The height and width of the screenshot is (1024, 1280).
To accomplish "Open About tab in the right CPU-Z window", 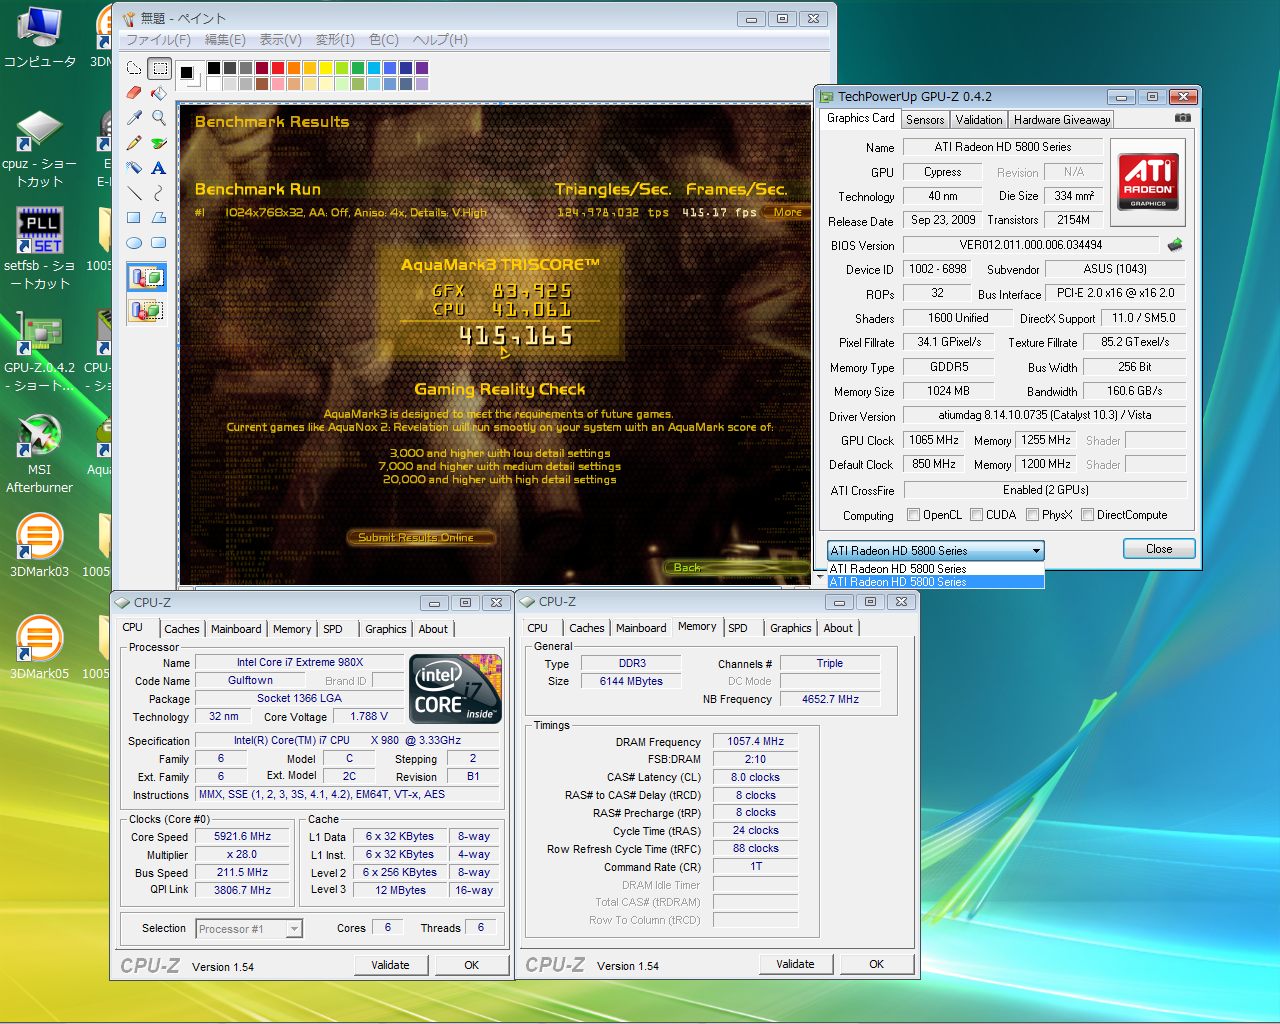I will point(838,628).
